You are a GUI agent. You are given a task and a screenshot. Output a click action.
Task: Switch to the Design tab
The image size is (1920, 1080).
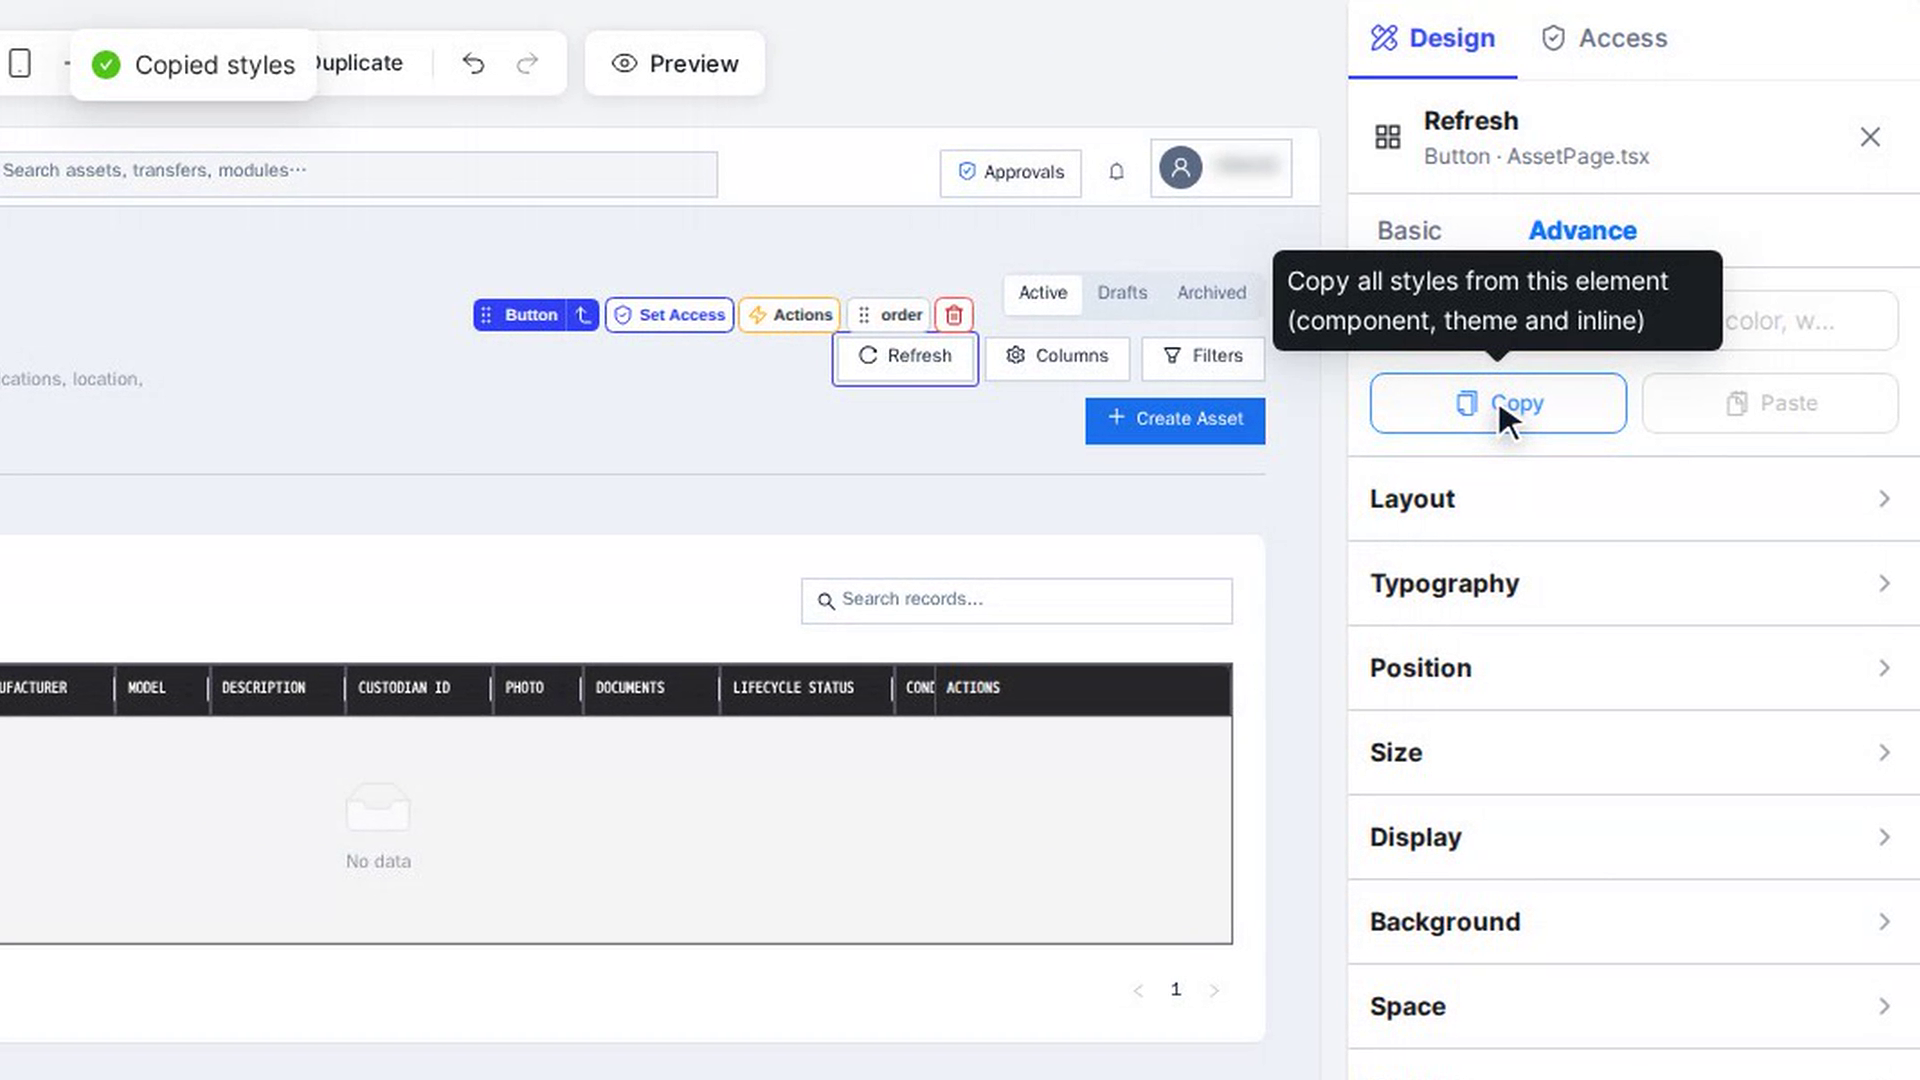coord(1433,38)
